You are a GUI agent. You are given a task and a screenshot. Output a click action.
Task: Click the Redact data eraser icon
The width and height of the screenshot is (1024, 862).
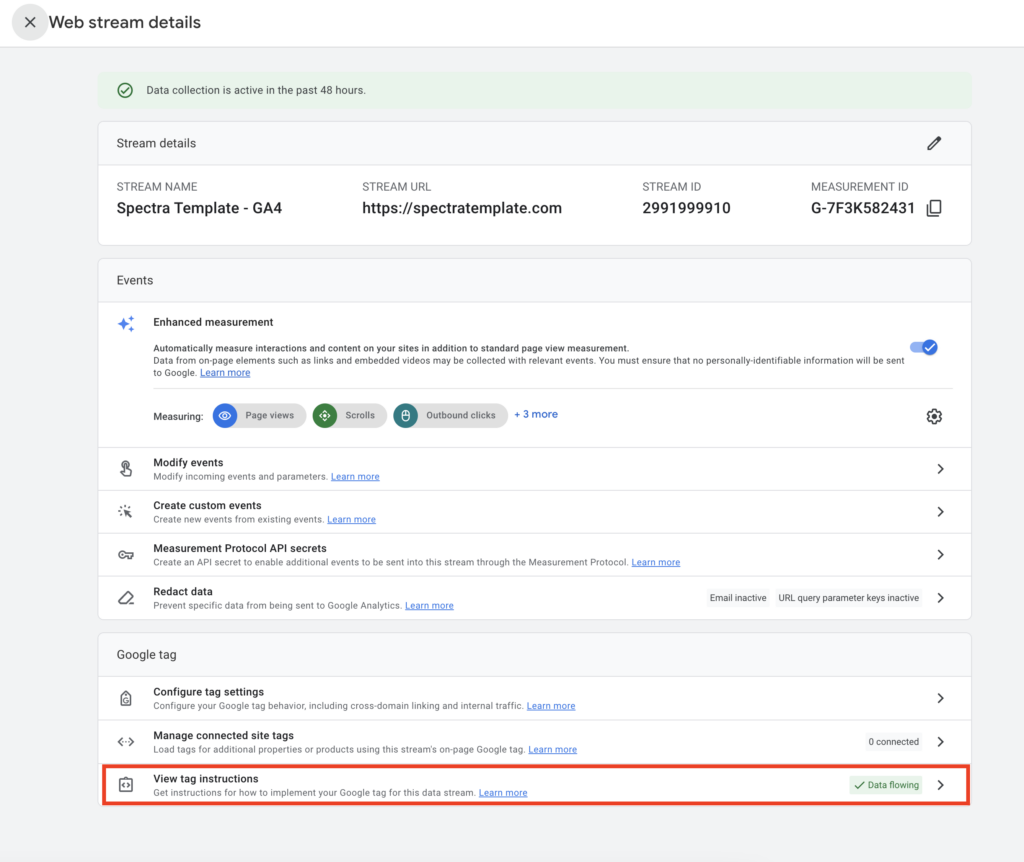(x=126, y=598)
